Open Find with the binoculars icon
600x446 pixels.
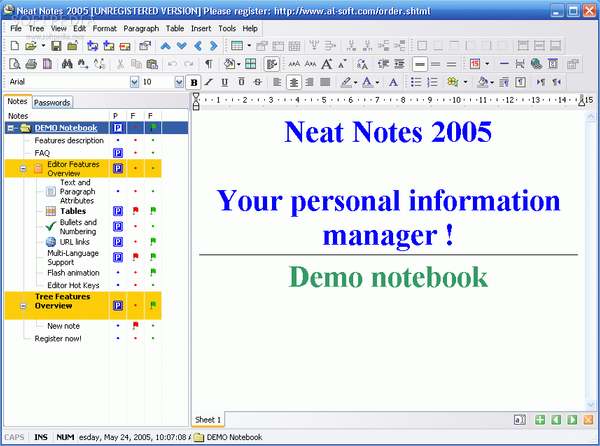[x=67, y=64]
